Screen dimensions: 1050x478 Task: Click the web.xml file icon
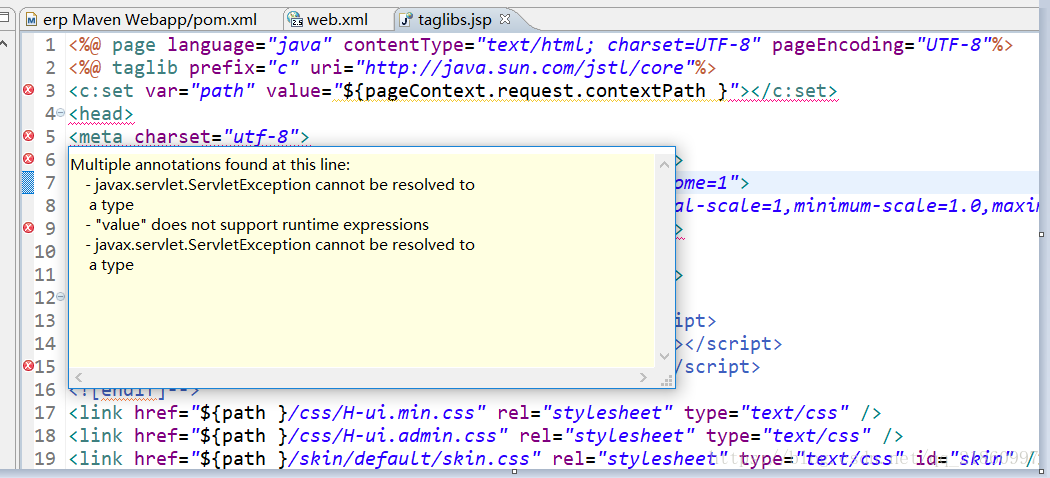(295, 20)
